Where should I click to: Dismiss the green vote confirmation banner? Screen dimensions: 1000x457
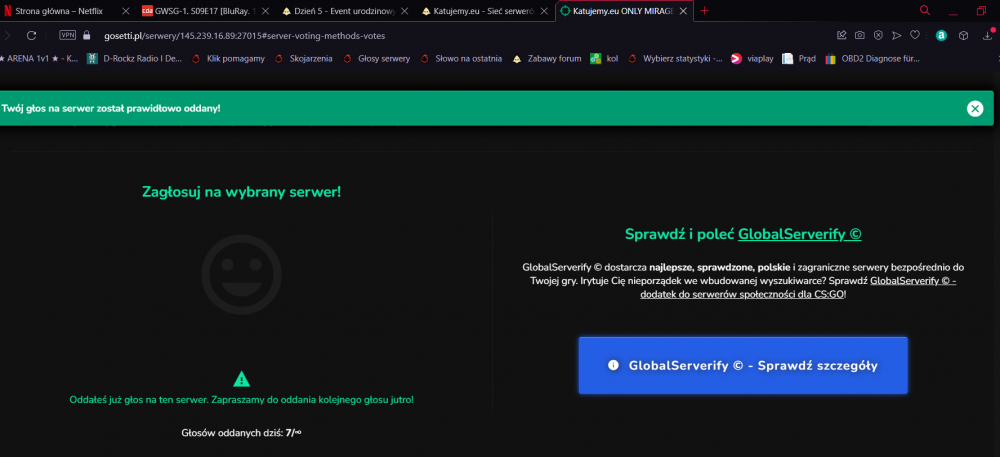click(974, 108)
